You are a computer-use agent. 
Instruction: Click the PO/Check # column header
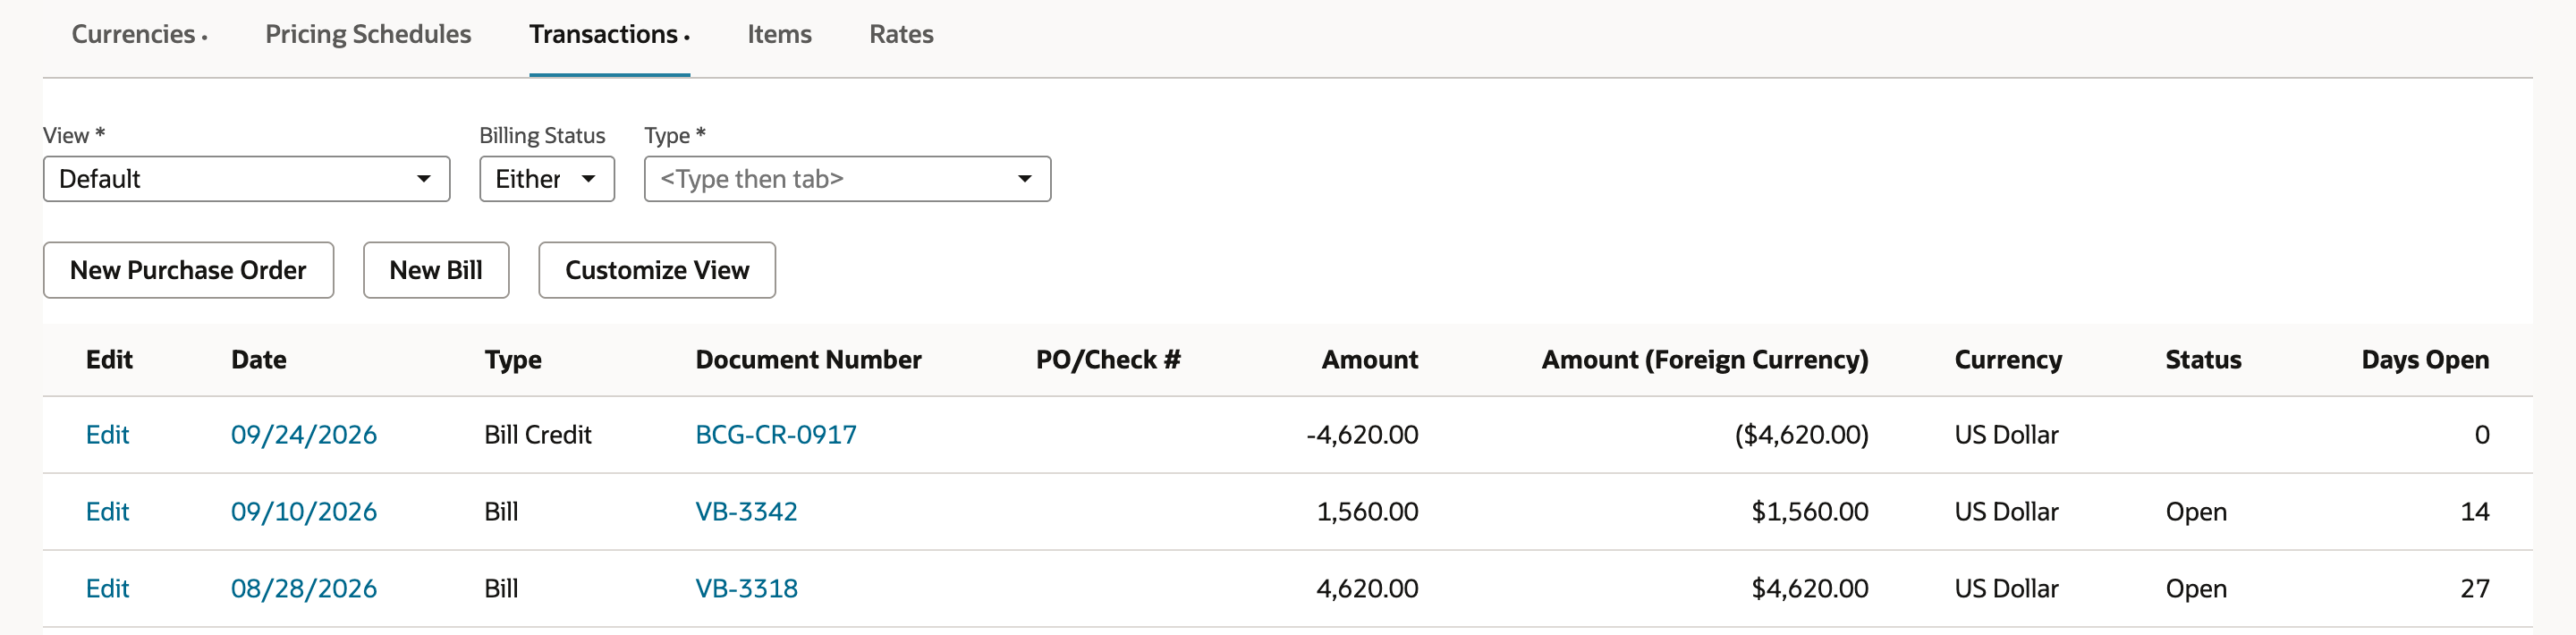(x=1108, y=360)
